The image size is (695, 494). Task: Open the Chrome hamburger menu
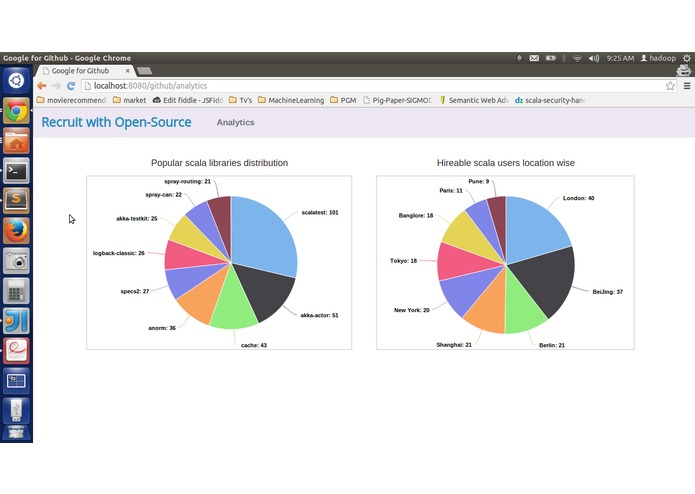[x=687, y=86]
